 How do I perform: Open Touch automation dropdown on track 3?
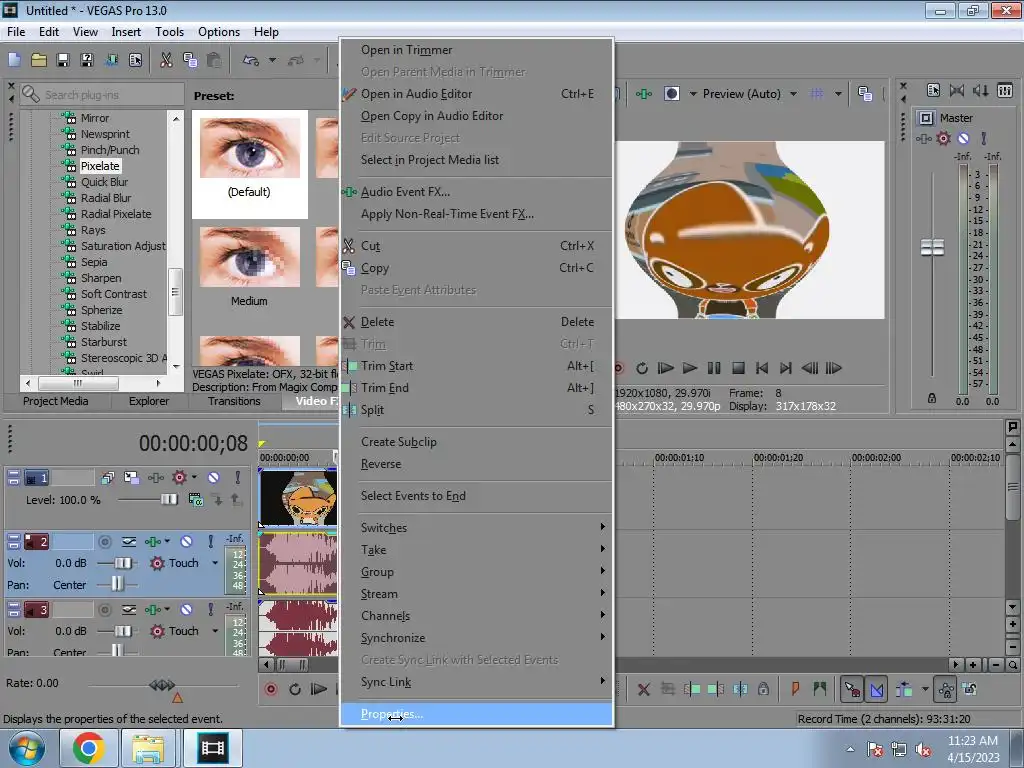pyautogui.click(x=215, y=631)
